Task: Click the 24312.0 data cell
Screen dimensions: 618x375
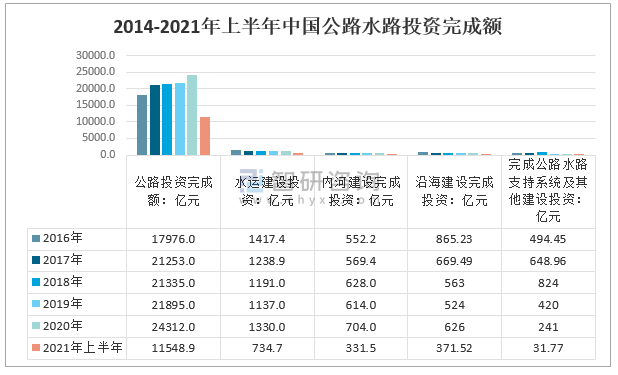Action: pyautogui.click(x=173, y=327)
